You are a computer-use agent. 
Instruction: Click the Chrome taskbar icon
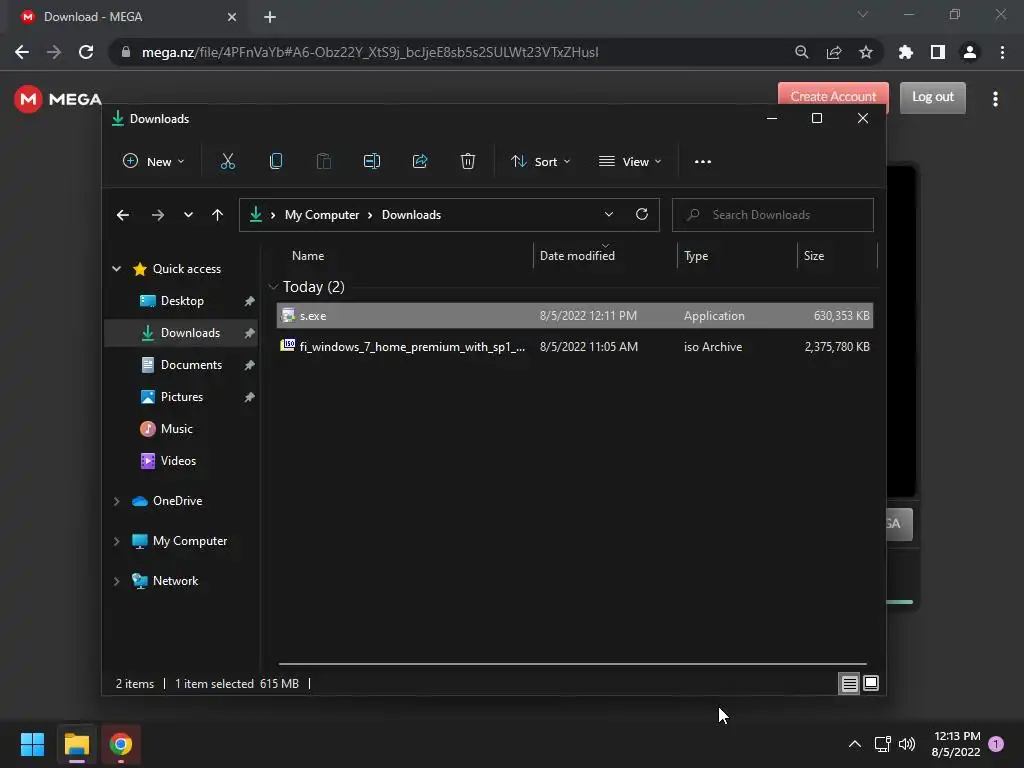(121, 744)
